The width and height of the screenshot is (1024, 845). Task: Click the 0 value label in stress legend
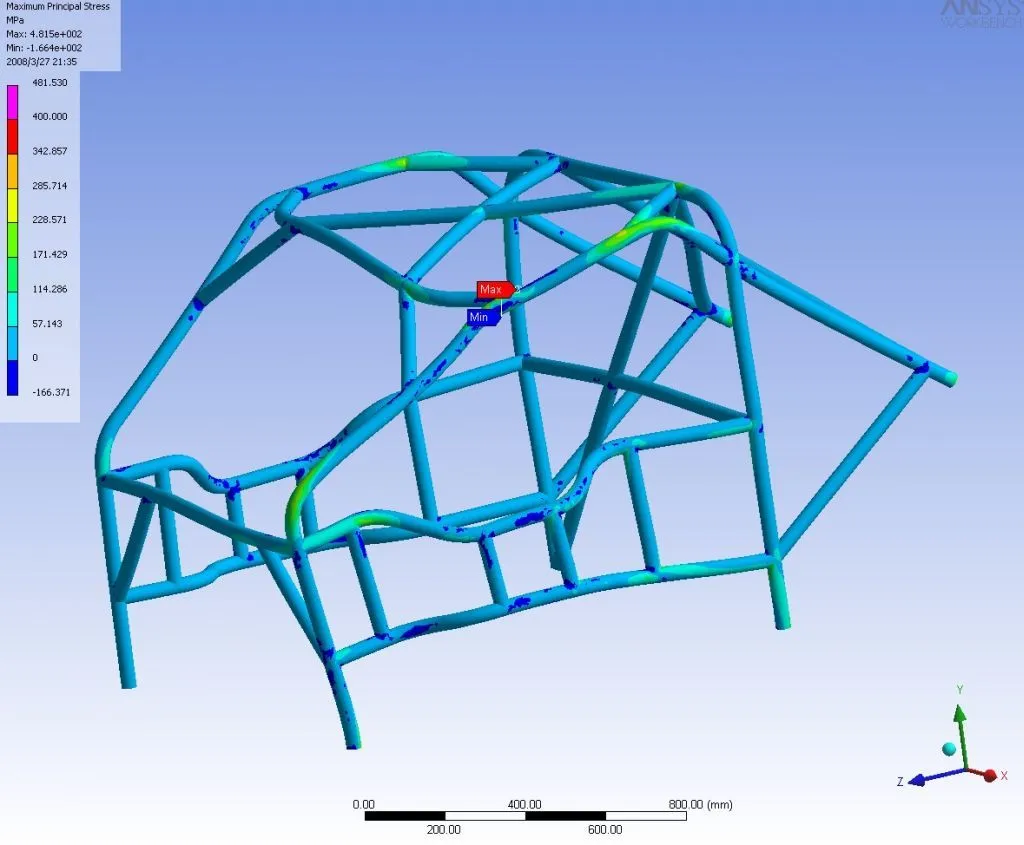35,358
